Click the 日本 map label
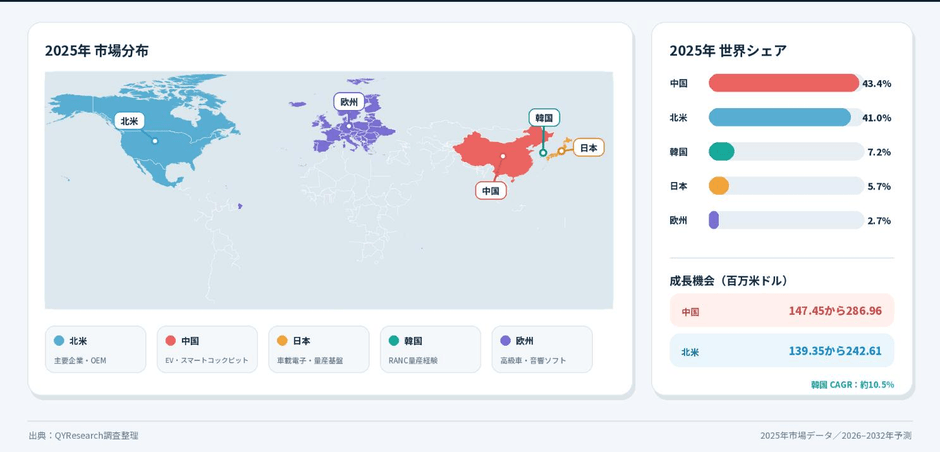Image resolution: width=940 pixels, height=452 pixels. [589, 147]
